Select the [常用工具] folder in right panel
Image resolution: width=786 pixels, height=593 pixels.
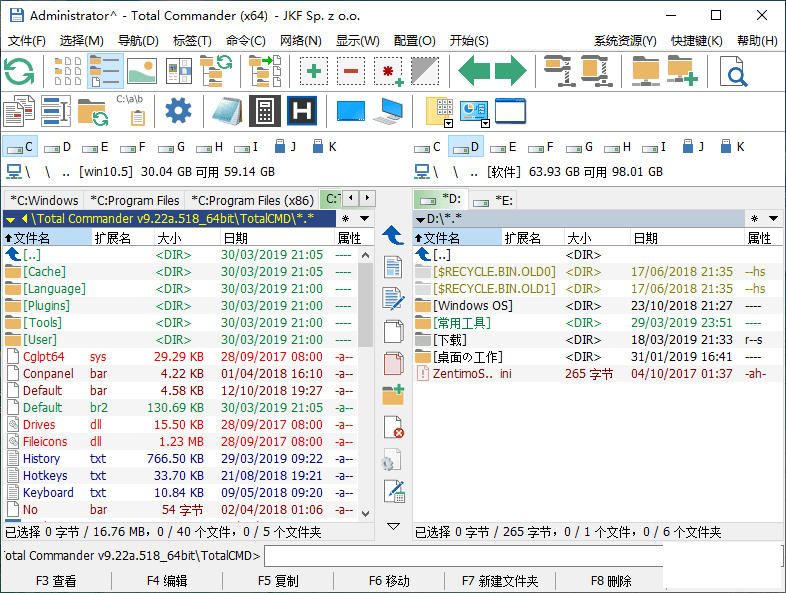597,323
